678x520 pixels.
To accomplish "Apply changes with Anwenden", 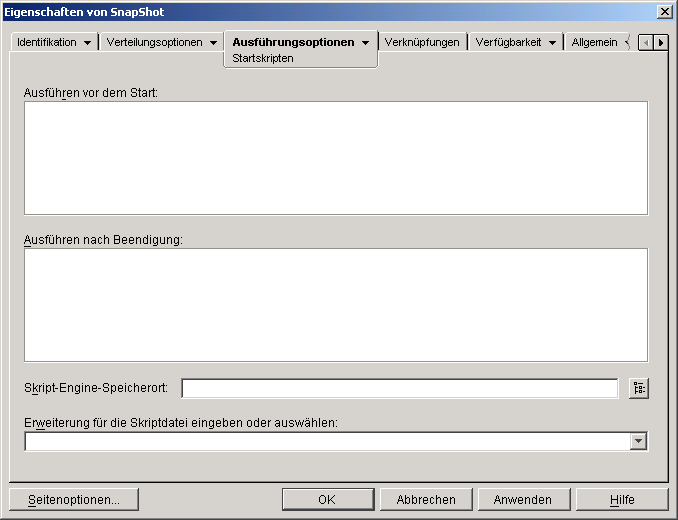I will 524,500.
